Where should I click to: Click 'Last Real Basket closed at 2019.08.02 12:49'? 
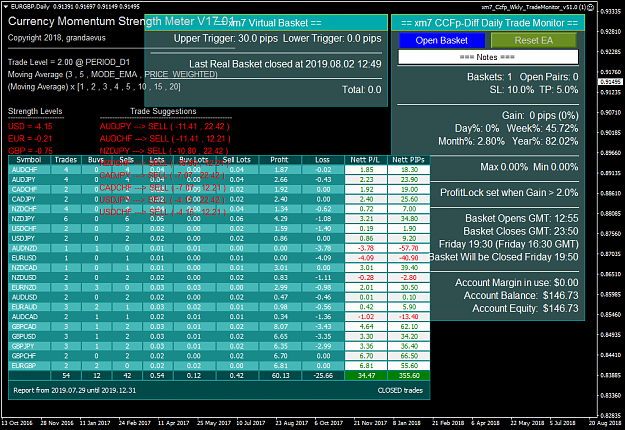pos(285,64)
